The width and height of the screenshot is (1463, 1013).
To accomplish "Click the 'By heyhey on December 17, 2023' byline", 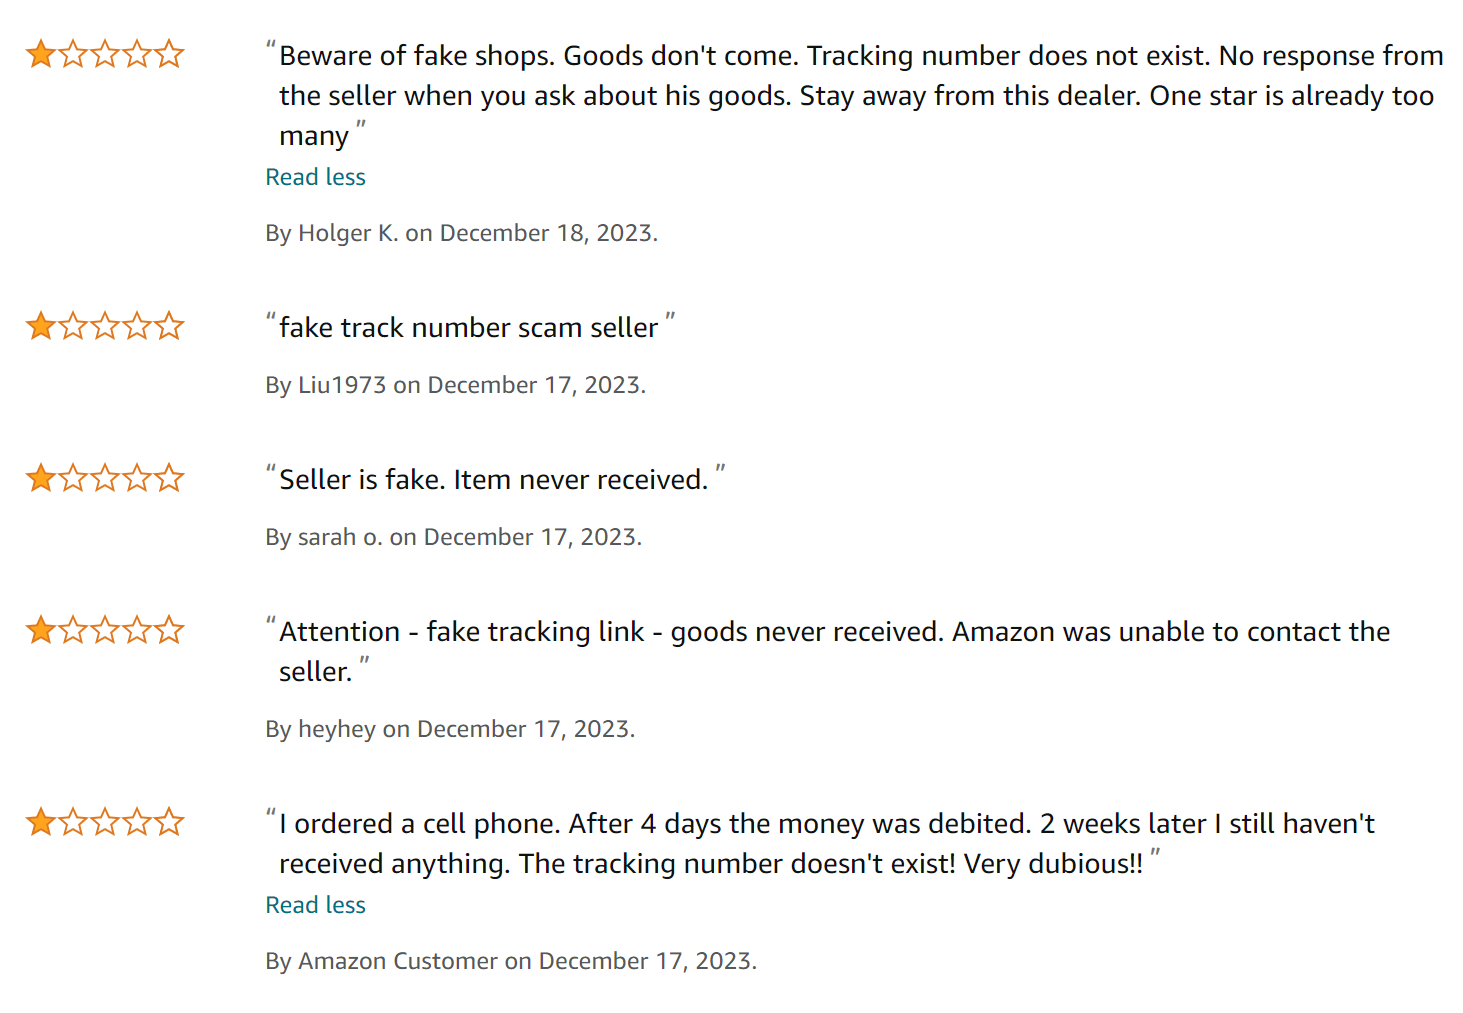I will pos(450,729).
